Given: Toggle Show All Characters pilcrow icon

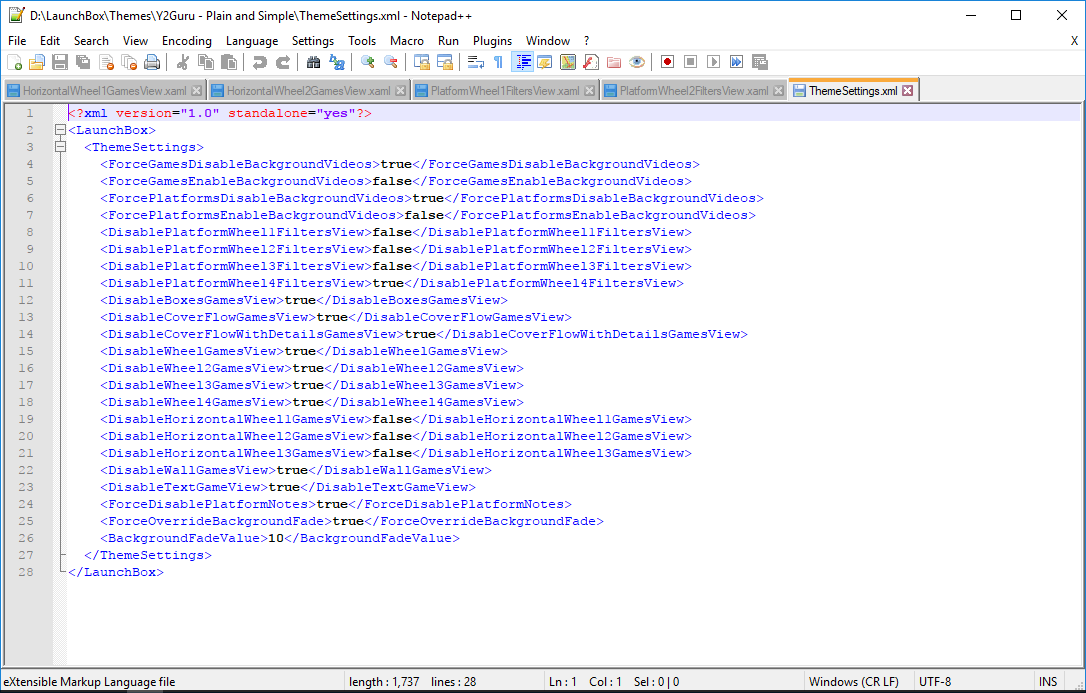Looking at the screenshot, I should coord(499,62).
